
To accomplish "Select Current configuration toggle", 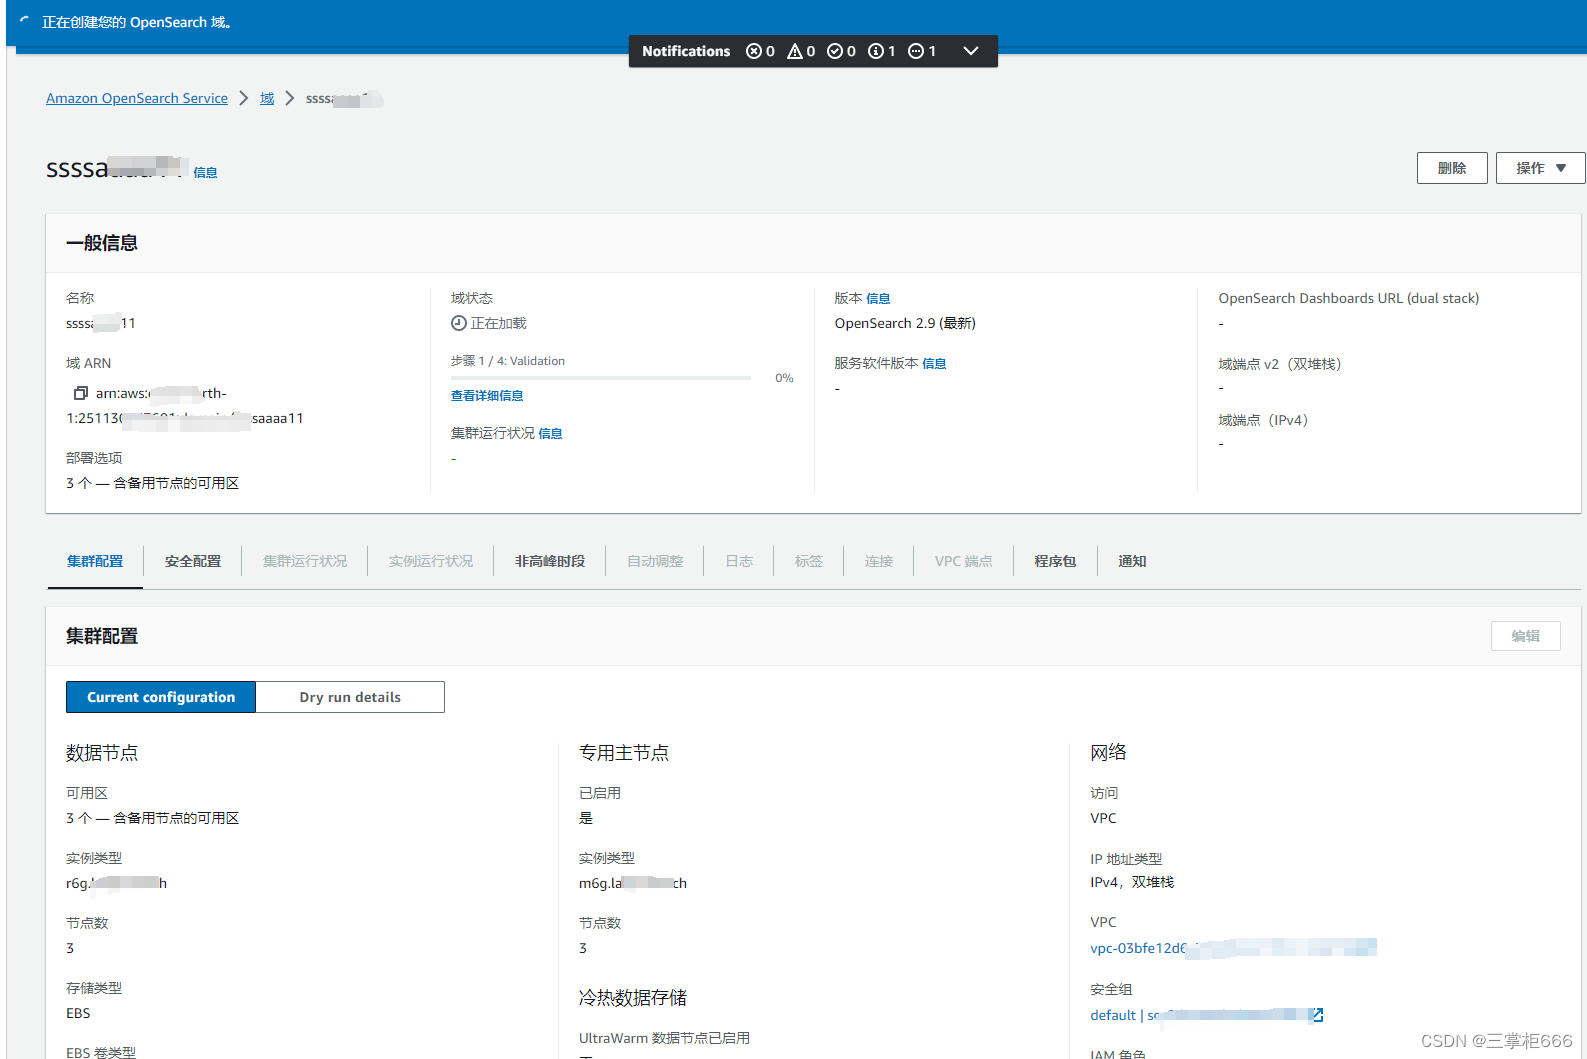I will 161,697.
